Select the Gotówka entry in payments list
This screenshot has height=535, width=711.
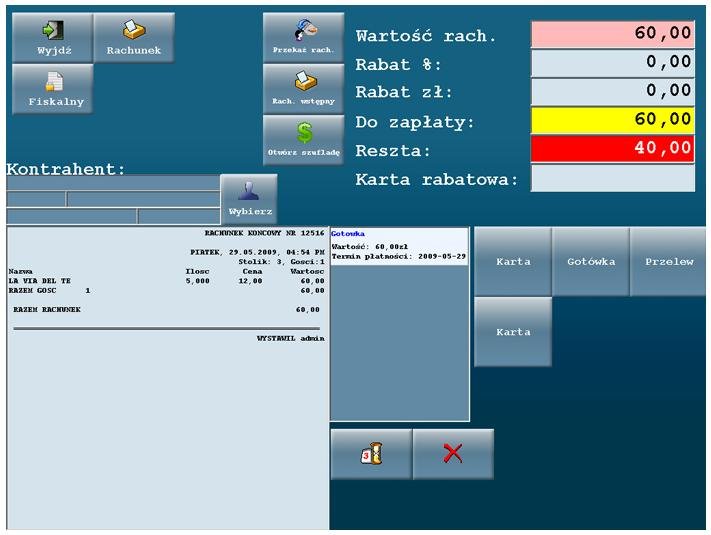click(x=349, y=233)
